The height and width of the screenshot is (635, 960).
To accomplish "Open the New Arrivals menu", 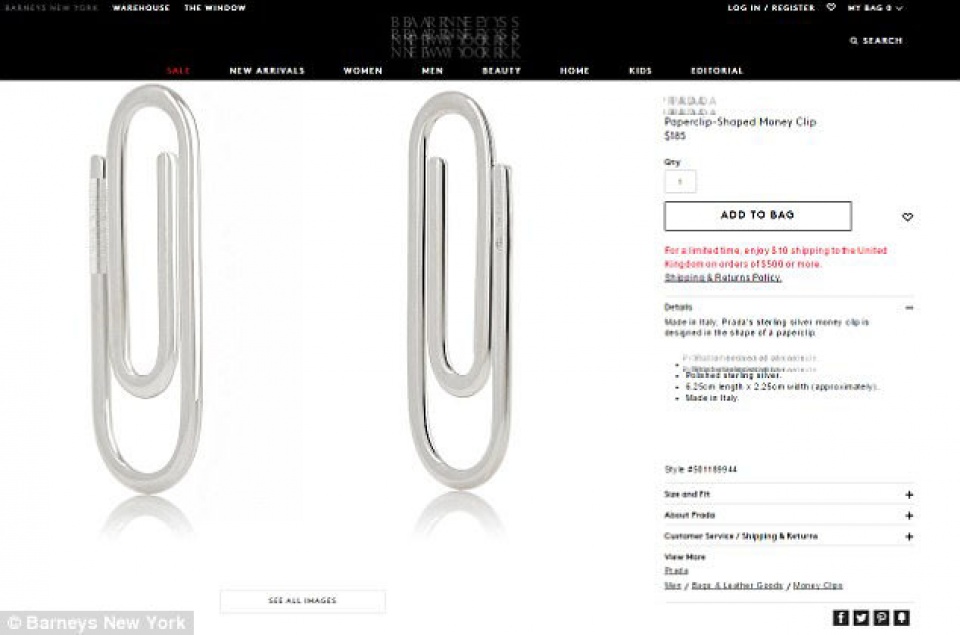I will 267,71.
